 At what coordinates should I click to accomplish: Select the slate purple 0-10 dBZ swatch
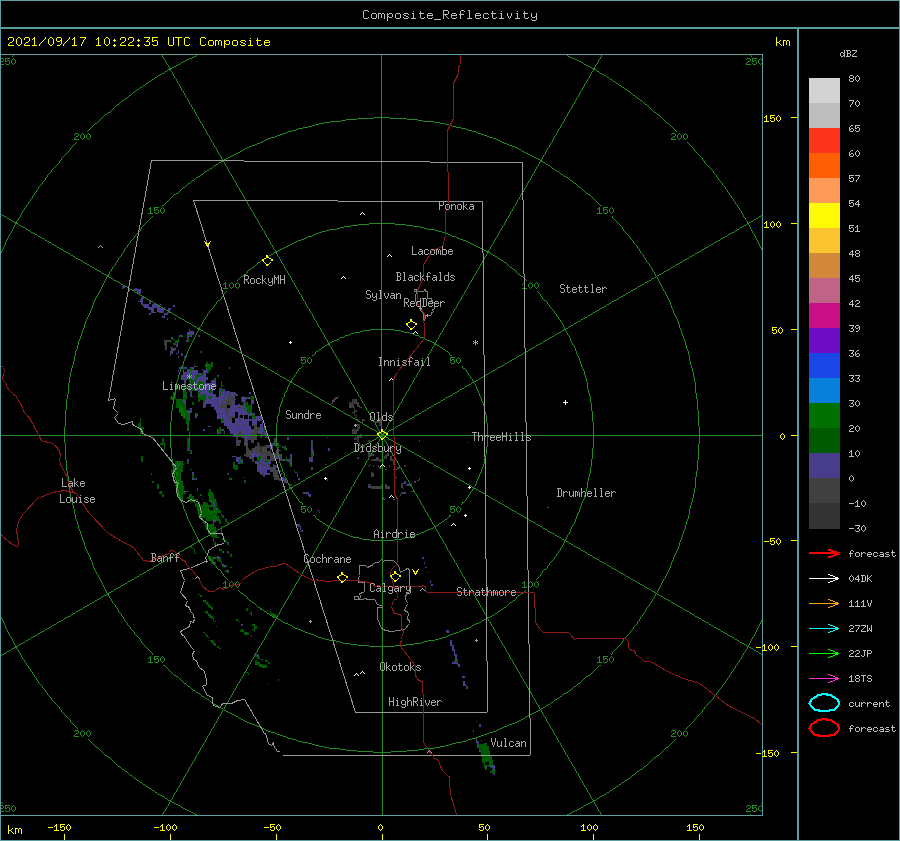[x=824, y=466]
